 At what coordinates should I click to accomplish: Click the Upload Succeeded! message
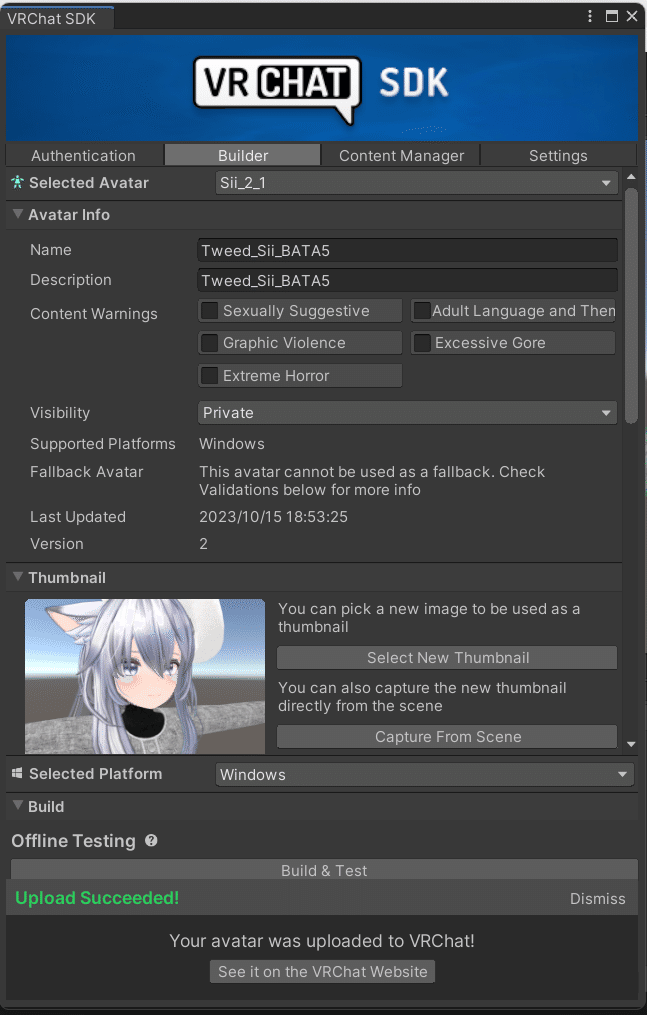(97, 898)
